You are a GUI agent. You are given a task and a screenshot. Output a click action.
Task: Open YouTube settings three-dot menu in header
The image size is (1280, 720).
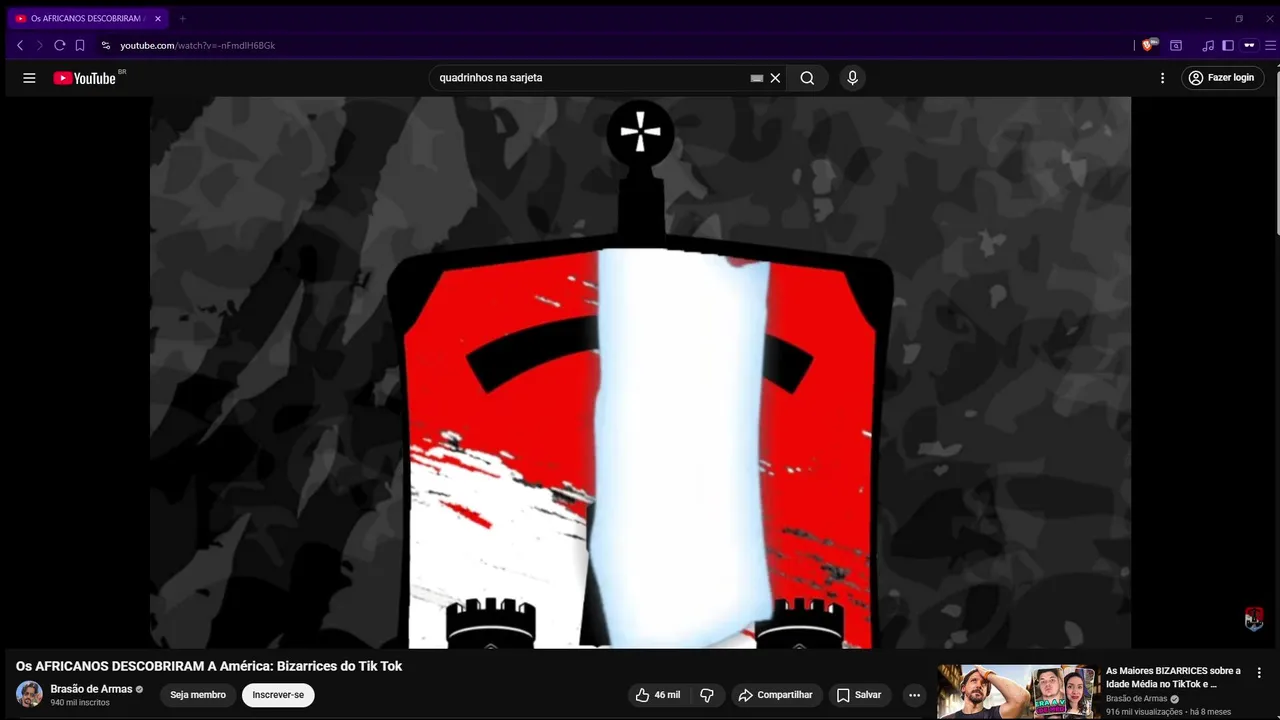[x=1162, y=78]
